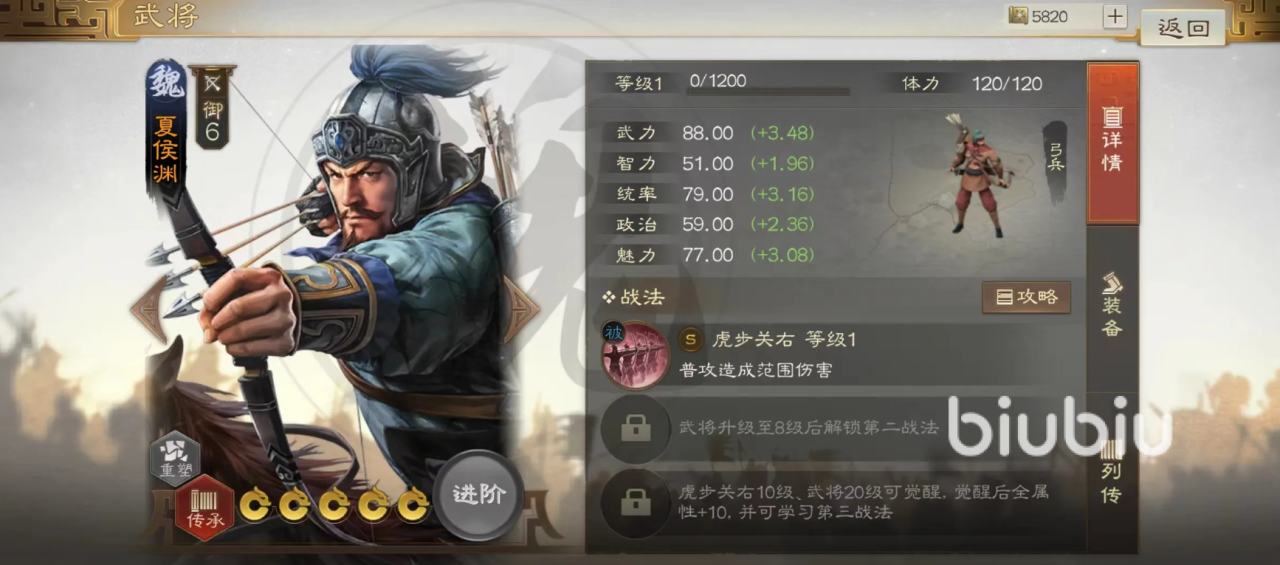Tap the round 进阶 advance button
1280x565 pixels.
pos(478,496)
